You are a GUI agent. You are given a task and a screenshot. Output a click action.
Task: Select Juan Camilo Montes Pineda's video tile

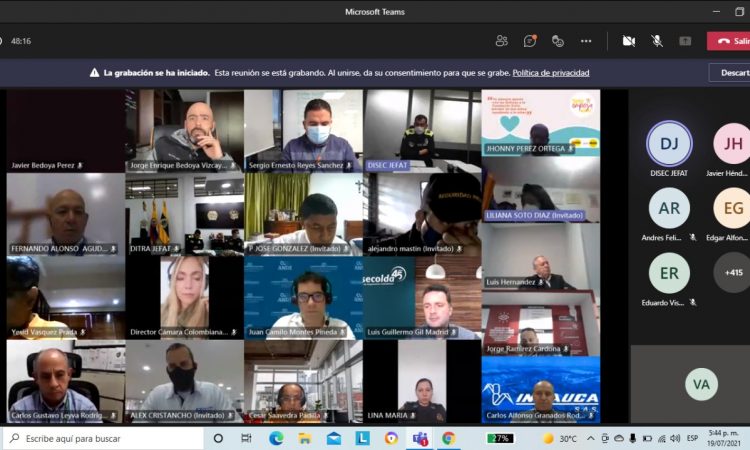click(303, 297)
